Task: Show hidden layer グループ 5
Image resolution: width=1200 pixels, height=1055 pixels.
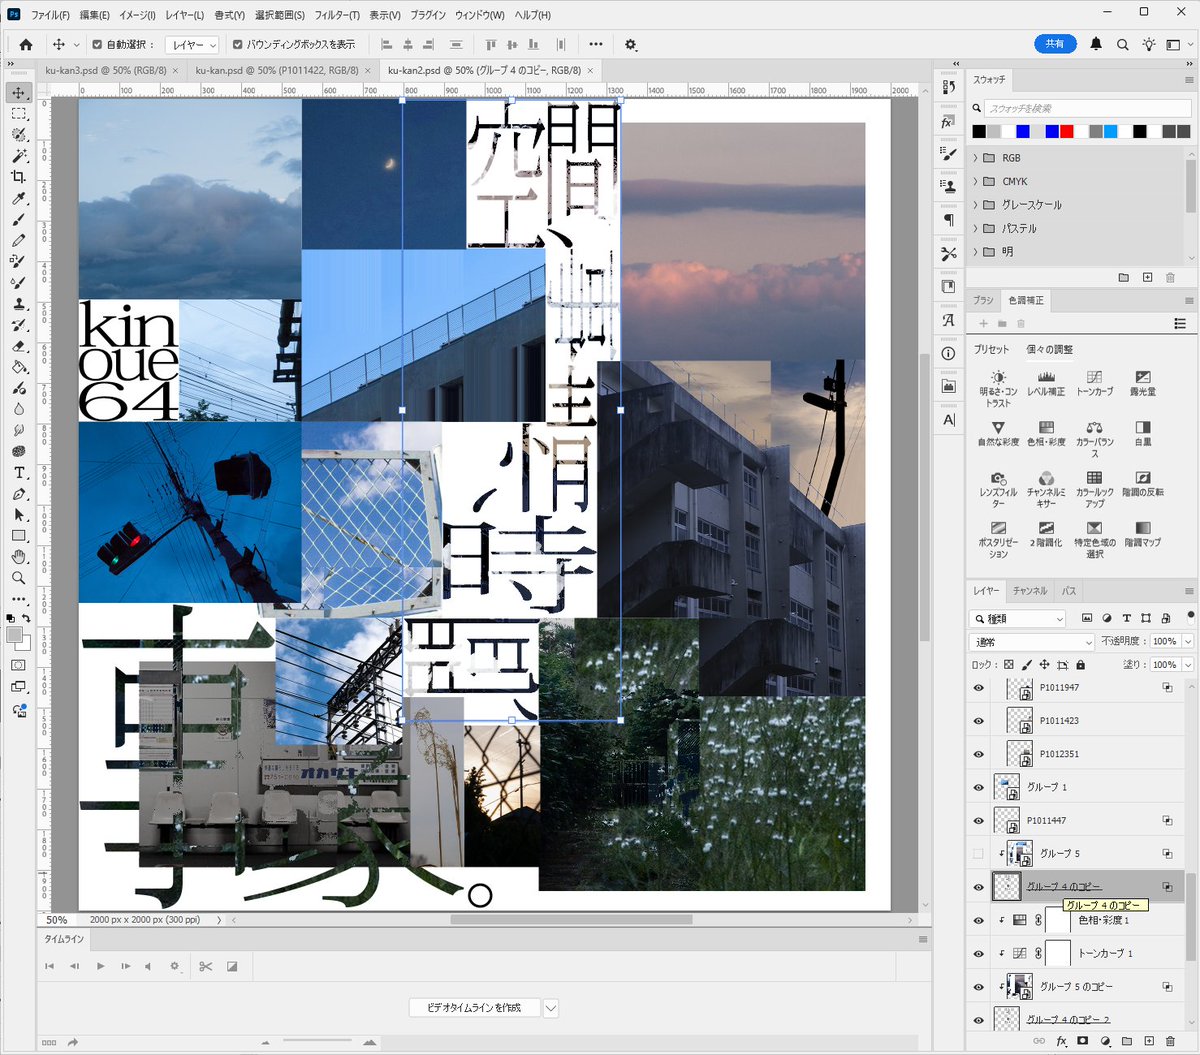Action: [979, 853]
